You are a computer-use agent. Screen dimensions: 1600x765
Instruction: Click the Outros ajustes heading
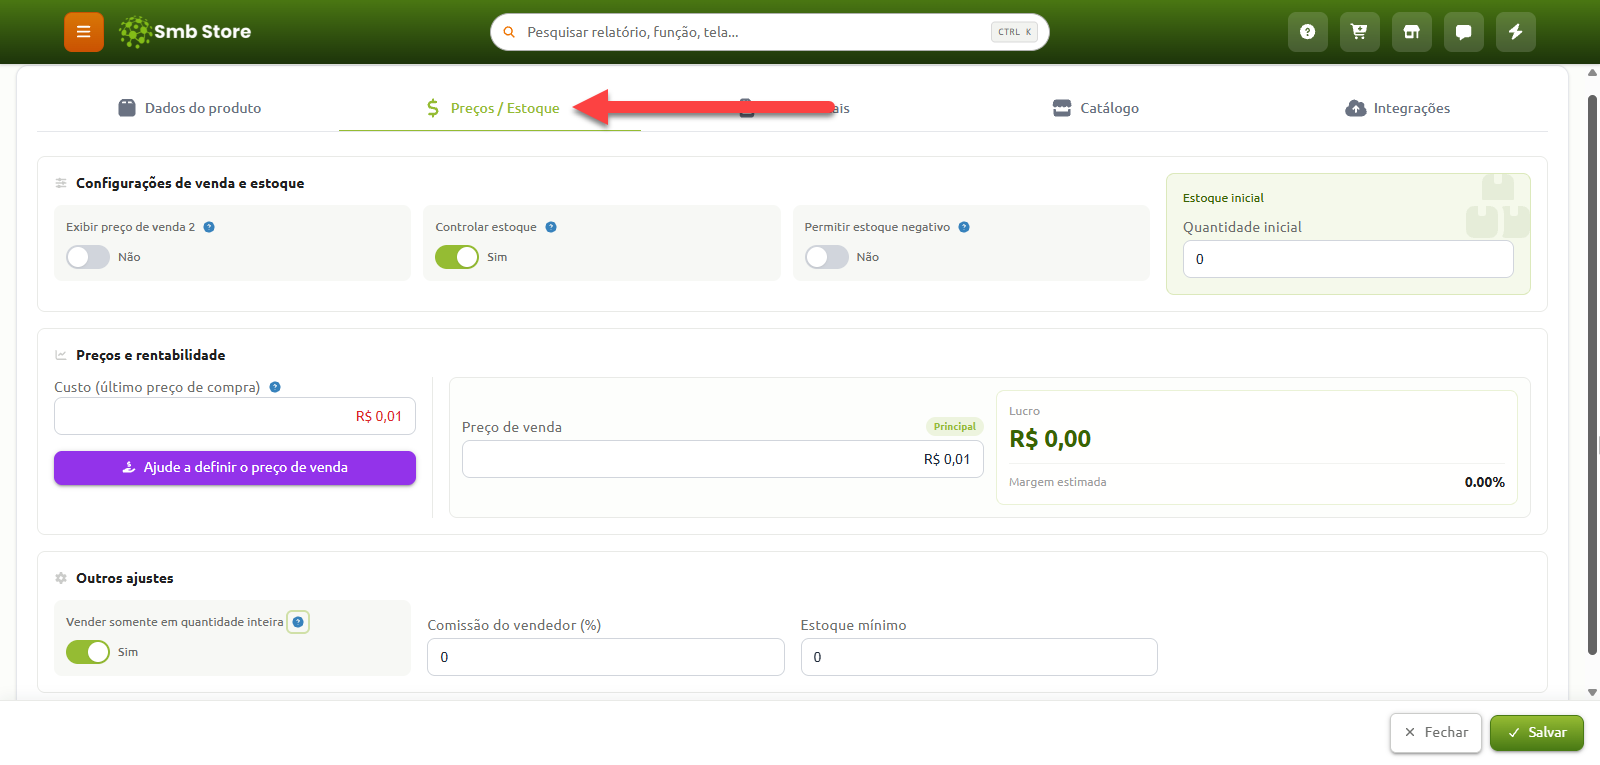[x=125, y=578]
